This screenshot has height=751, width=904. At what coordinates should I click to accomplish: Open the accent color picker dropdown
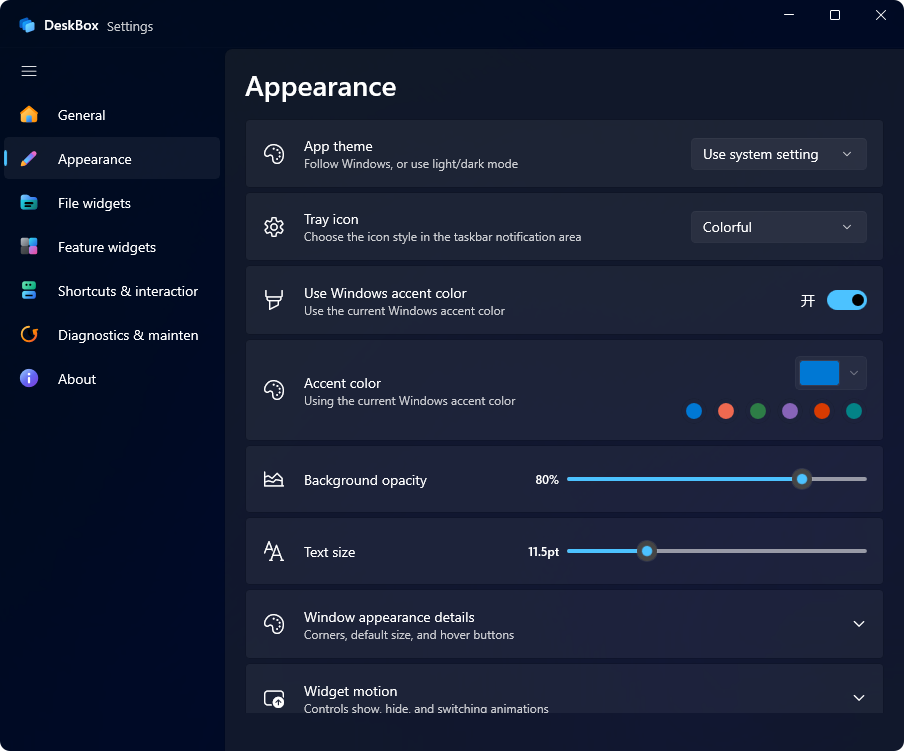[830, 373]
